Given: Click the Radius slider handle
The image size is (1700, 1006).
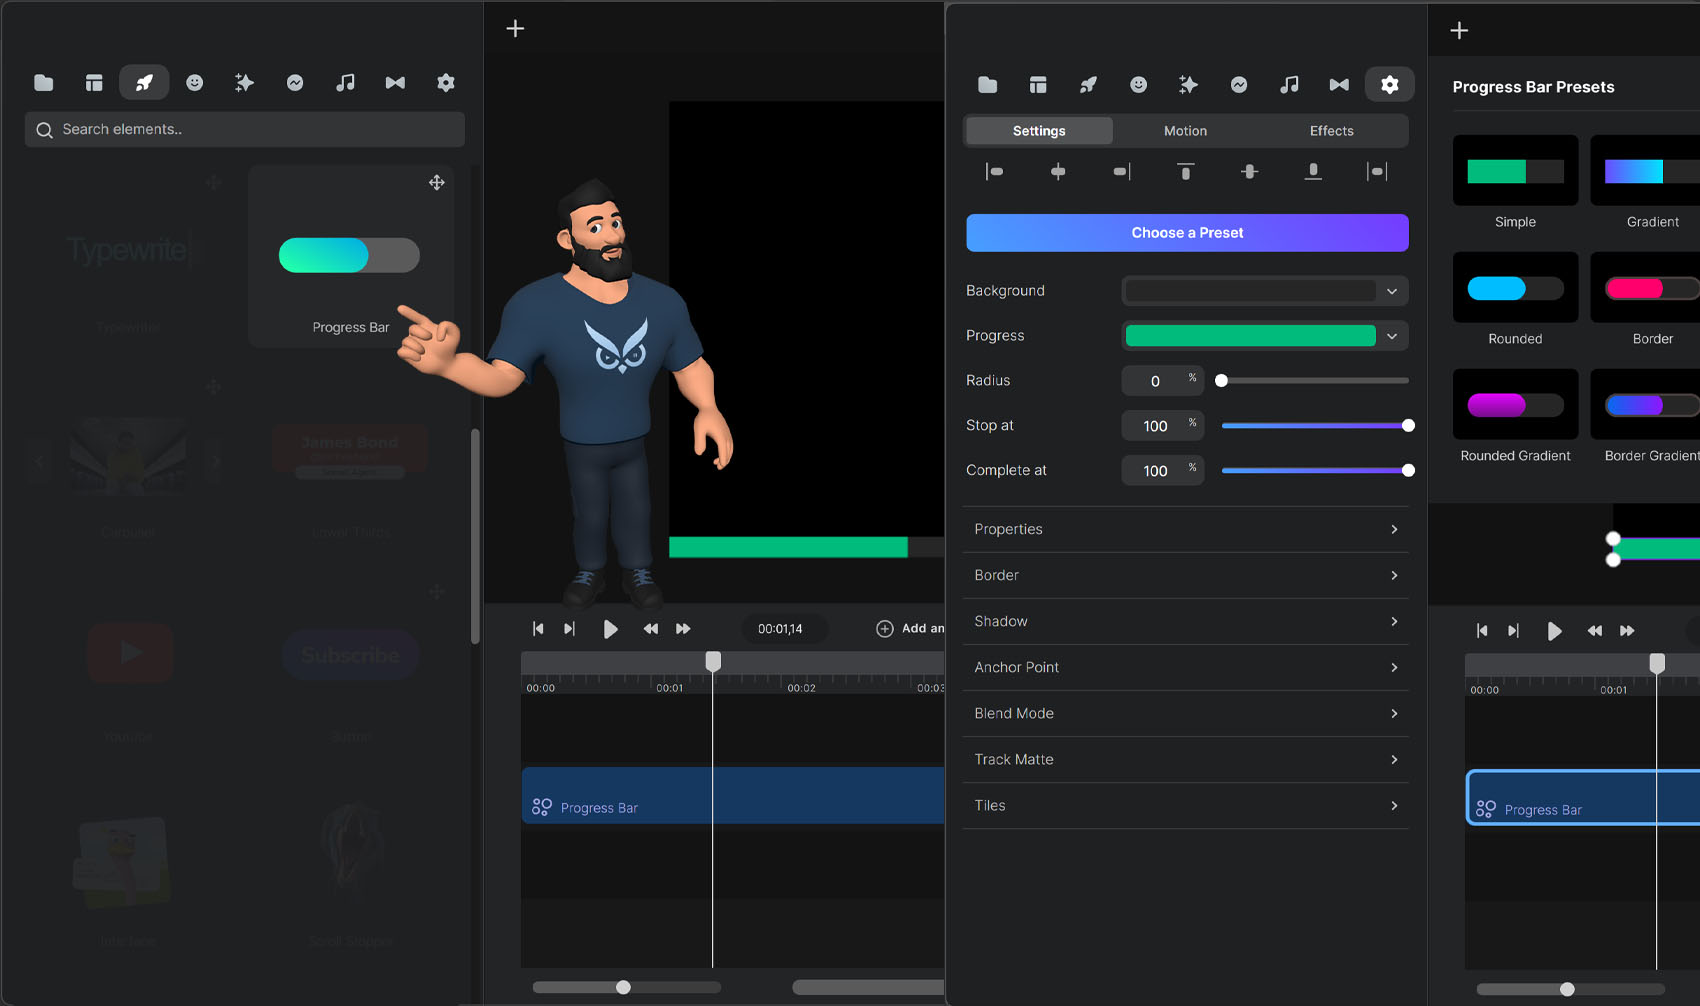Looking at the screenshot, I should coord(1221,381).
